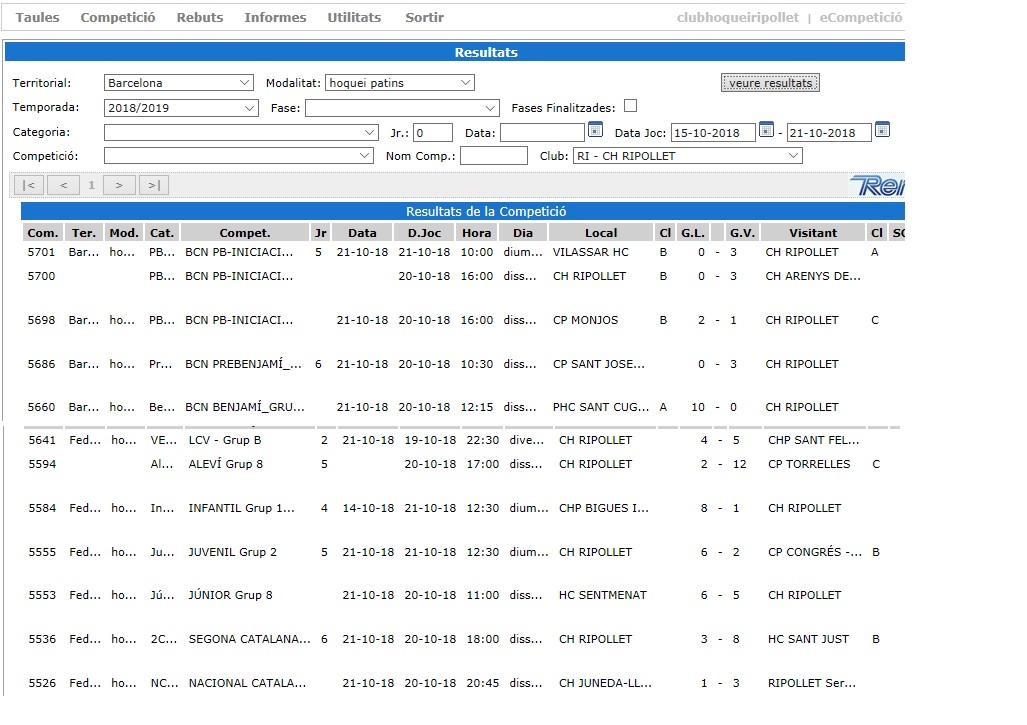The image size is (1027, 725).
Task: Select competition row 5660
Action: click(x=462, y=407)
